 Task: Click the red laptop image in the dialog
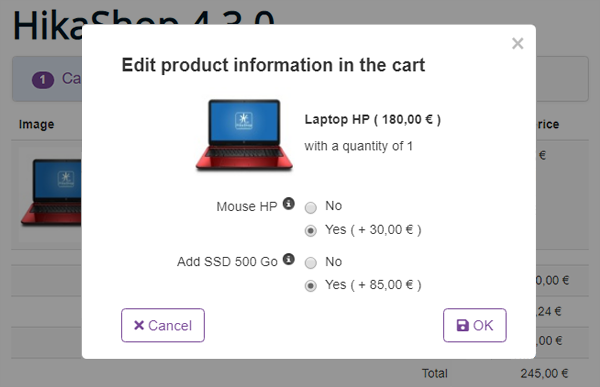[x=244, y=135]
